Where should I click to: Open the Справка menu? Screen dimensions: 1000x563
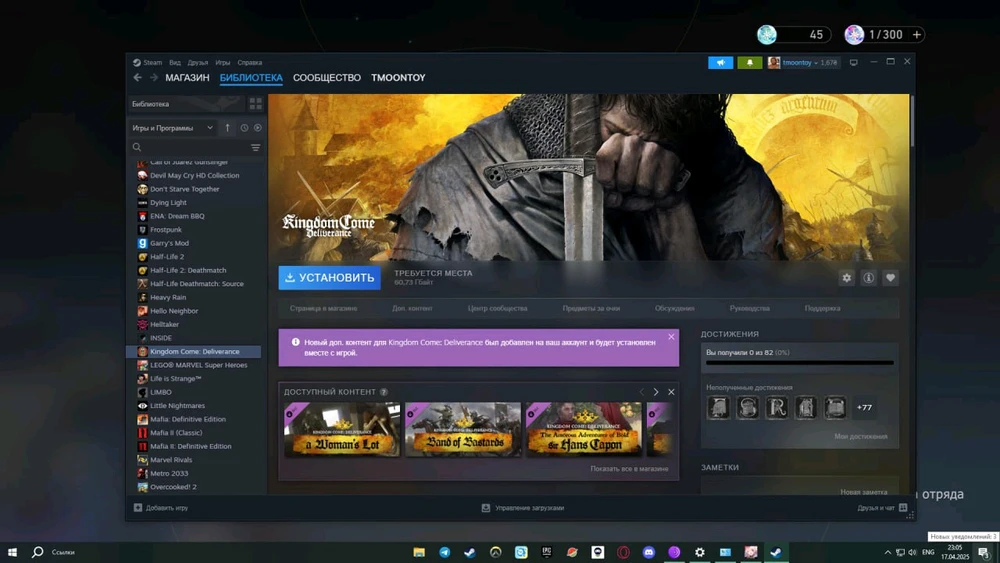coord(249,62)
